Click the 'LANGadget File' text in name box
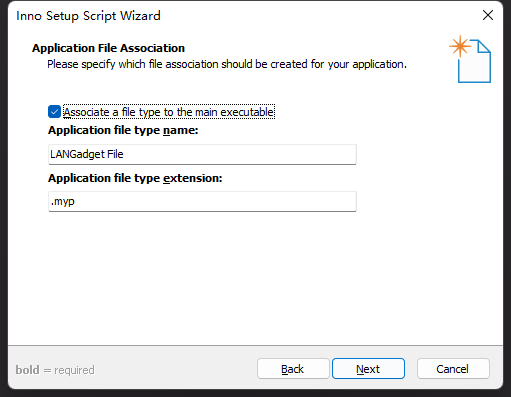This screenshot has height=397, width=511. [x=87, y=154]
